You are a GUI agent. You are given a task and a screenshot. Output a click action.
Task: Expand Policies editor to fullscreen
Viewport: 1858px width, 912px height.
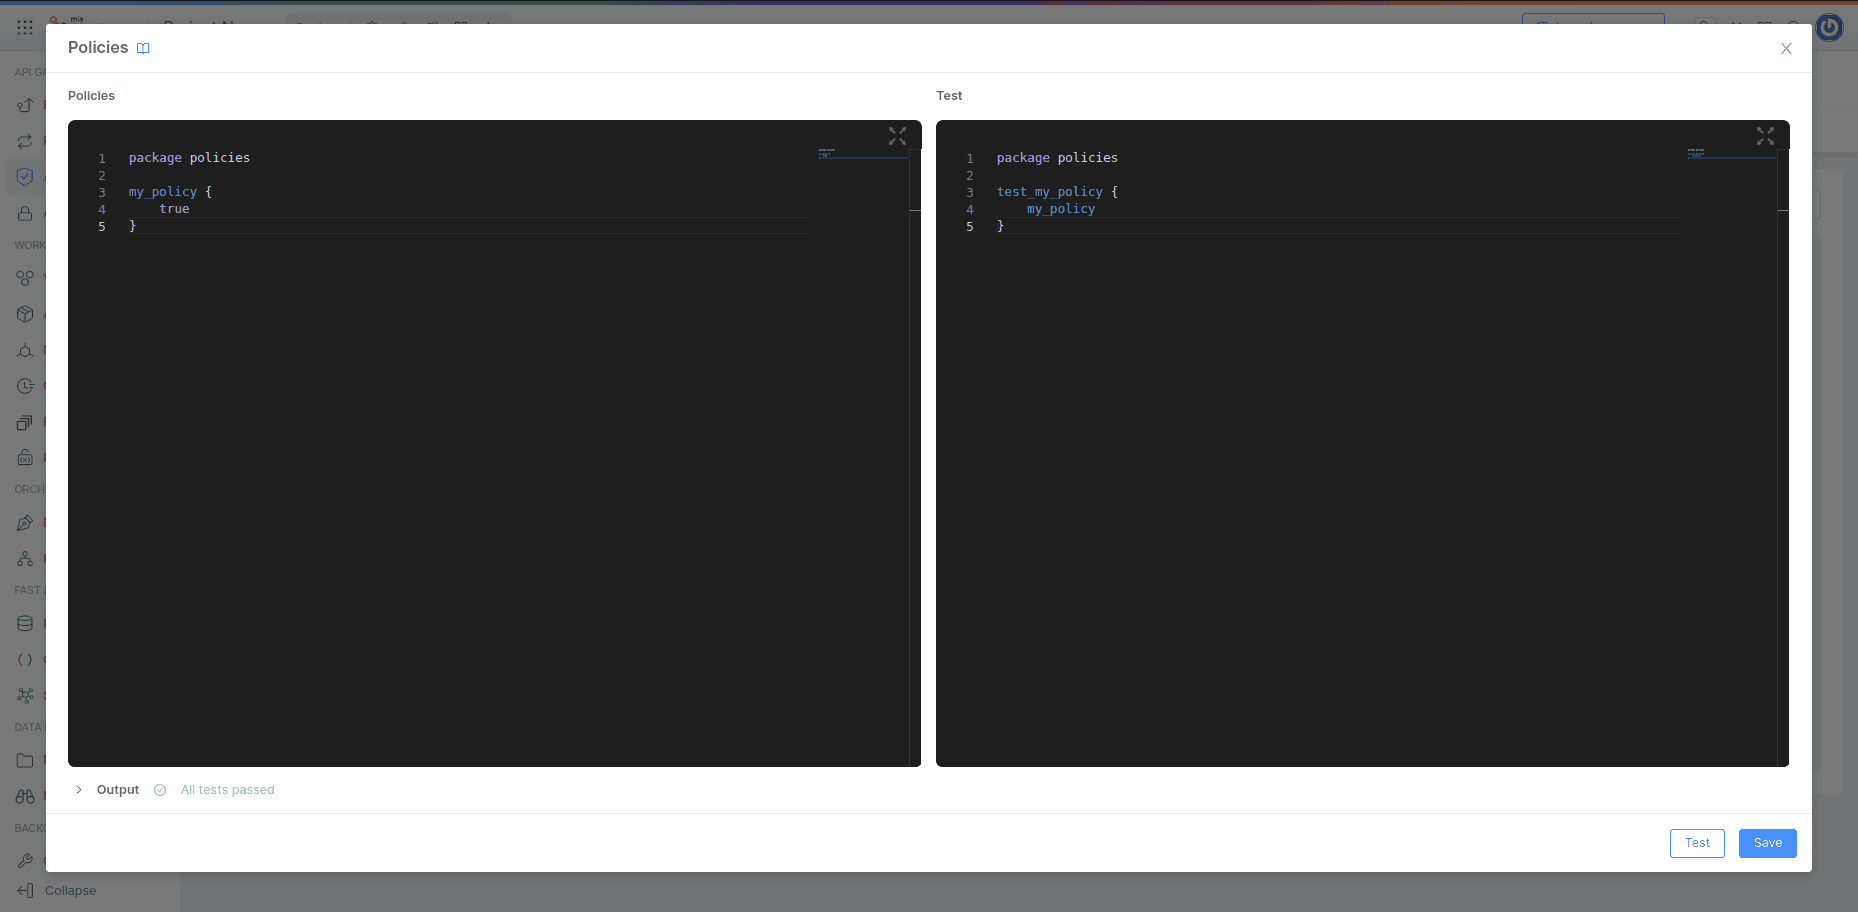click(897, 136)
